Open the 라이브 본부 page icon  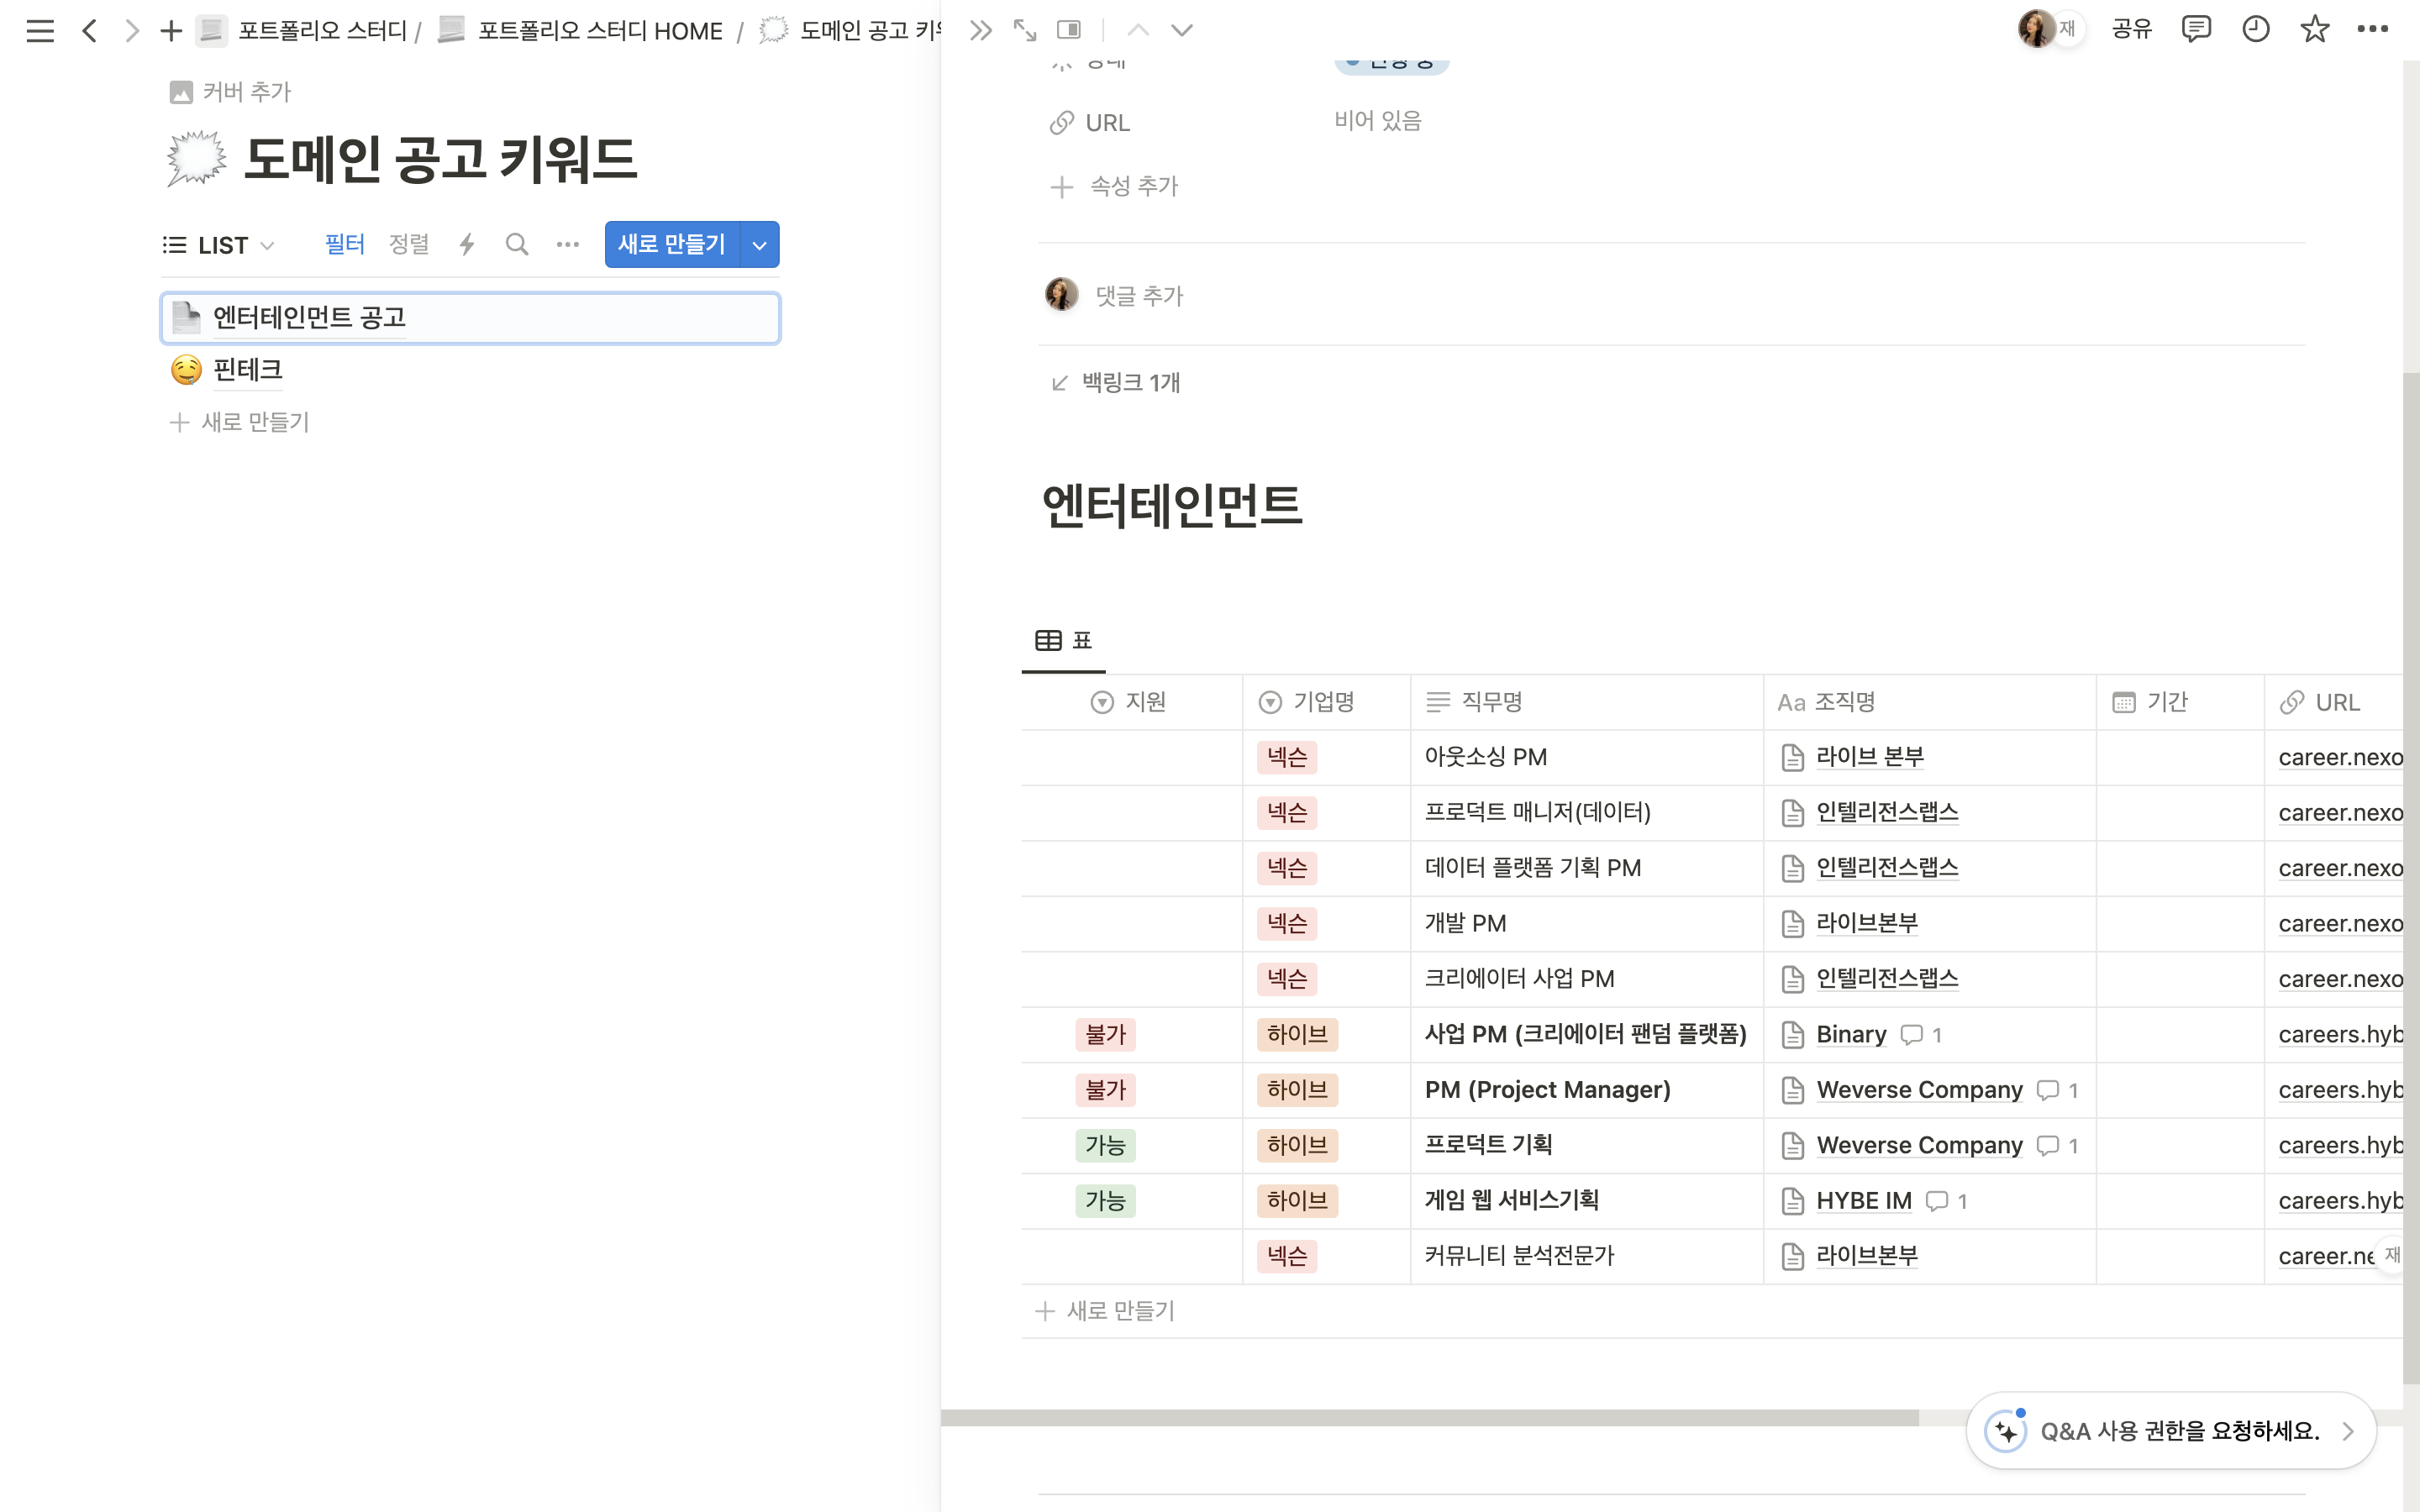coord(1792,758)
